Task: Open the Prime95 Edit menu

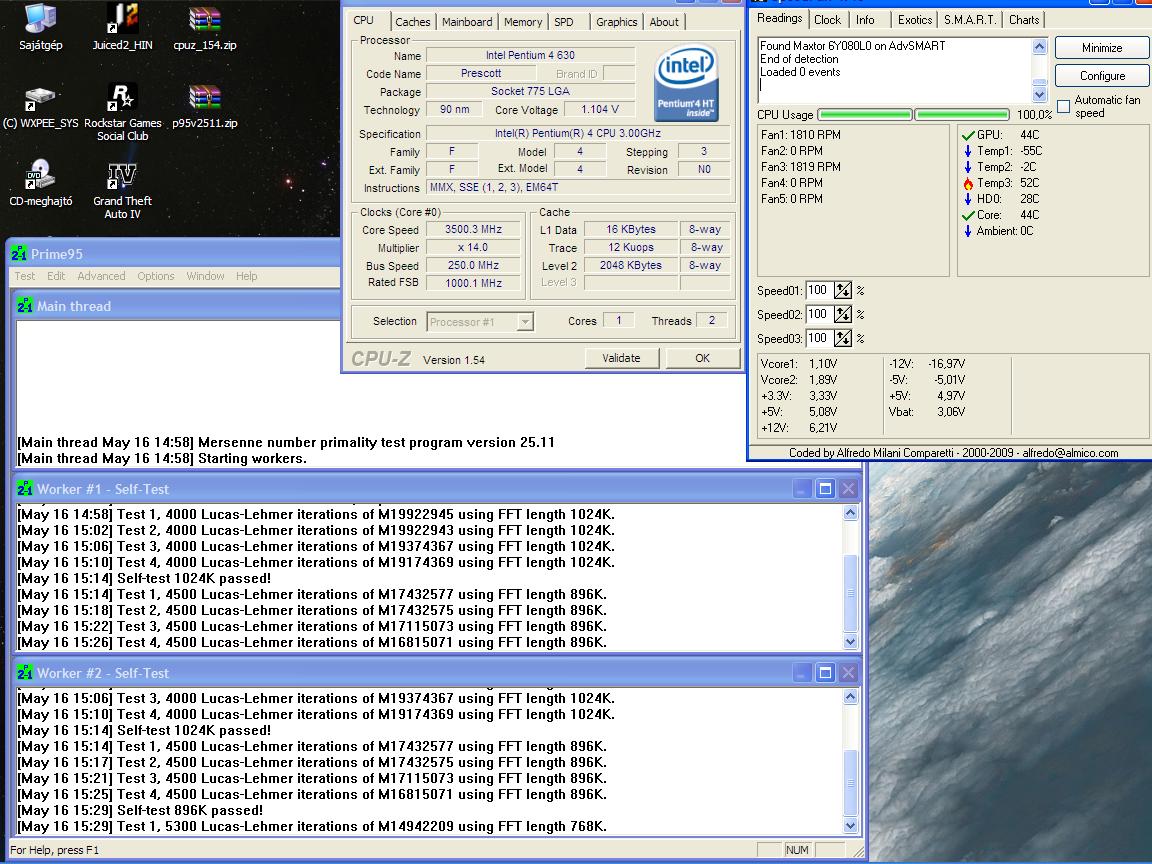Action: pyautogui.click(x=56, y=276)
